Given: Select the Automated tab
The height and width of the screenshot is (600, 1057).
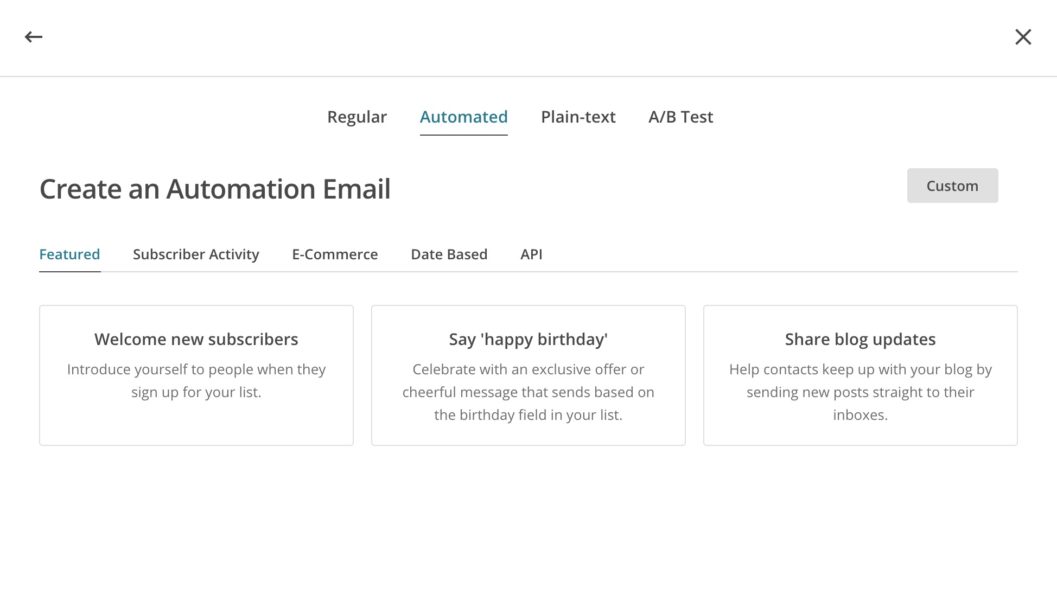Looking at the screenshot, I should tap(463, 116).
